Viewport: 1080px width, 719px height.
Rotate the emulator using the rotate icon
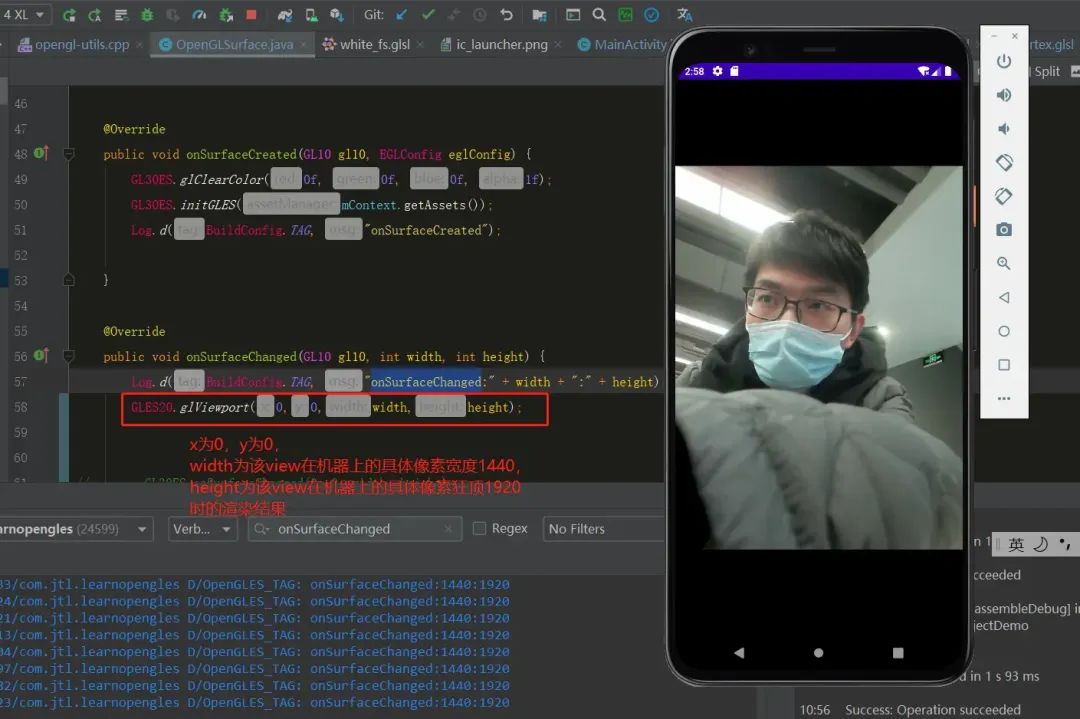(x=1004, y=163)
